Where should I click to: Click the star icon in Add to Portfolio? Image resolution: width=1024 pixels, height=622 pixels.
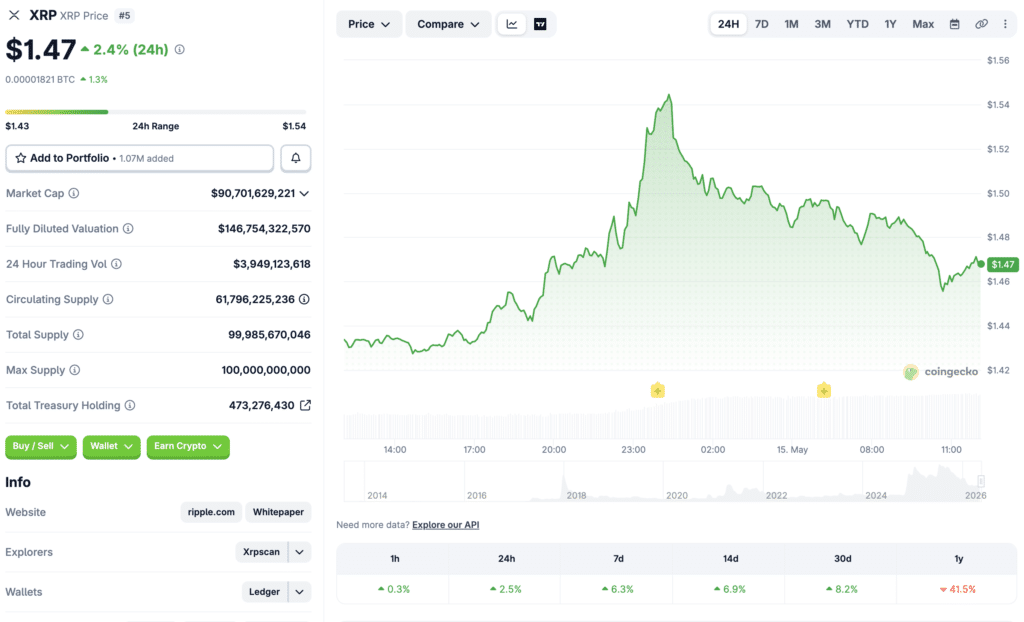point(21,158)
